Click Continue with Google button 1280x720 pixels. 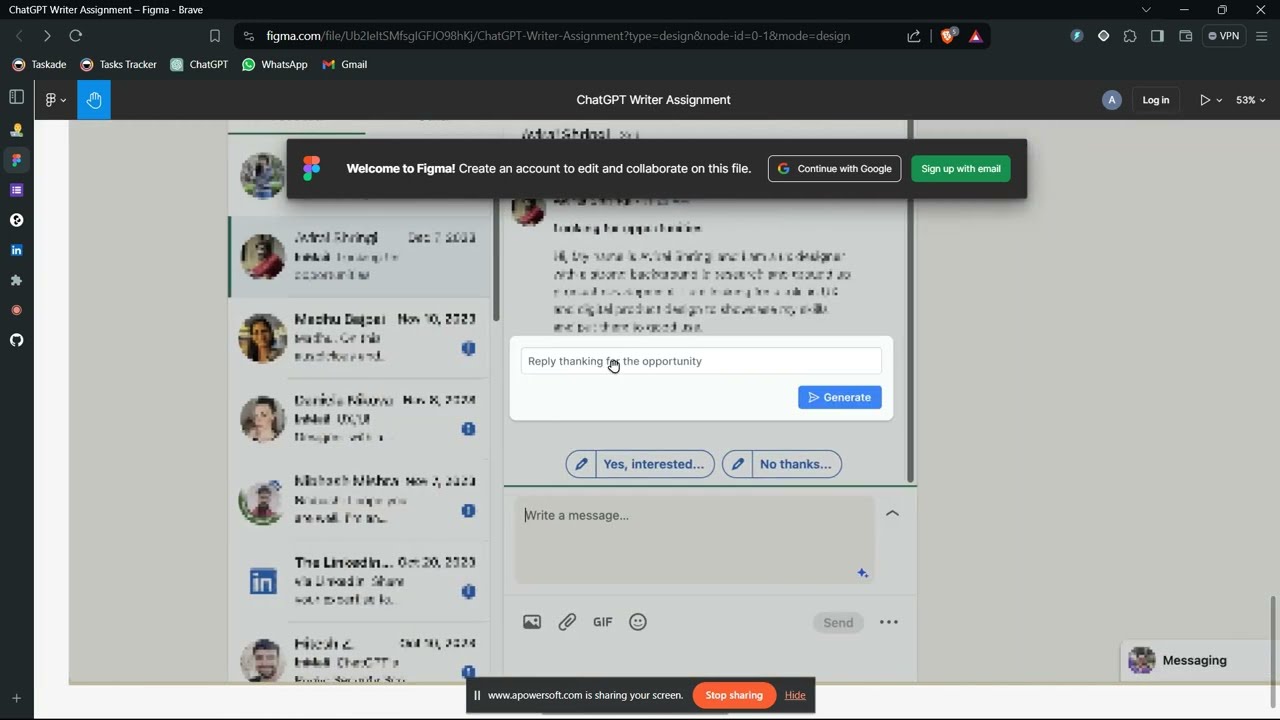coord(834,169)
